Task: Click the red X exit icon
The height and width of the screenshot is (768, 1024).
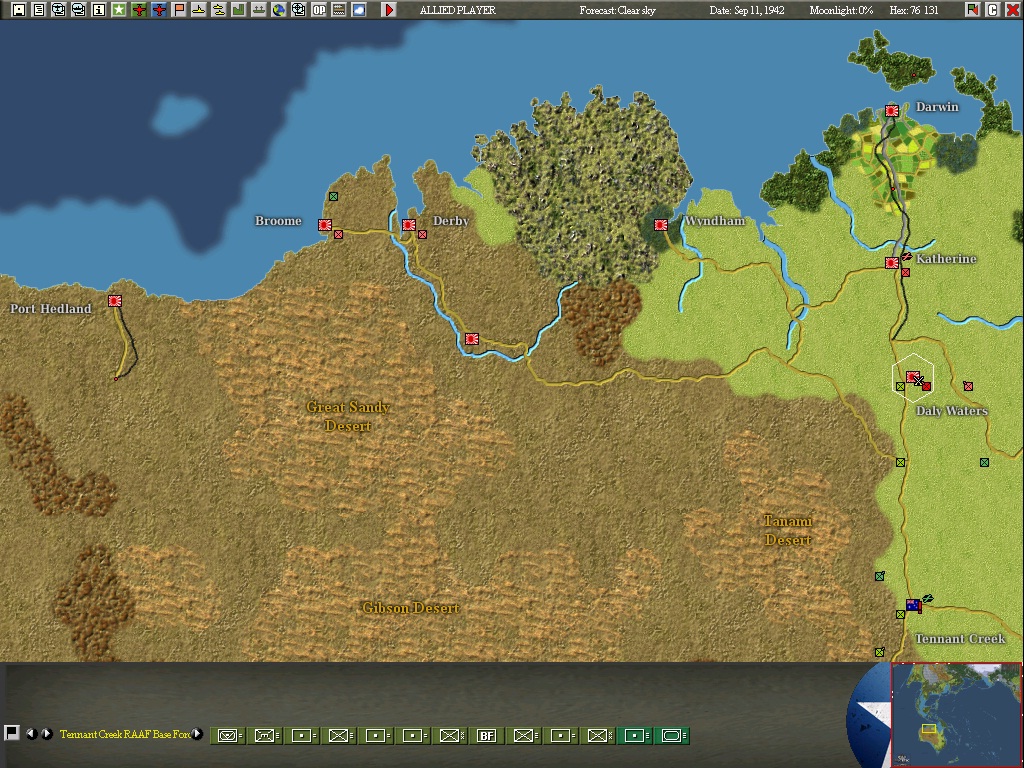Action: click(x=1012, y=10)
